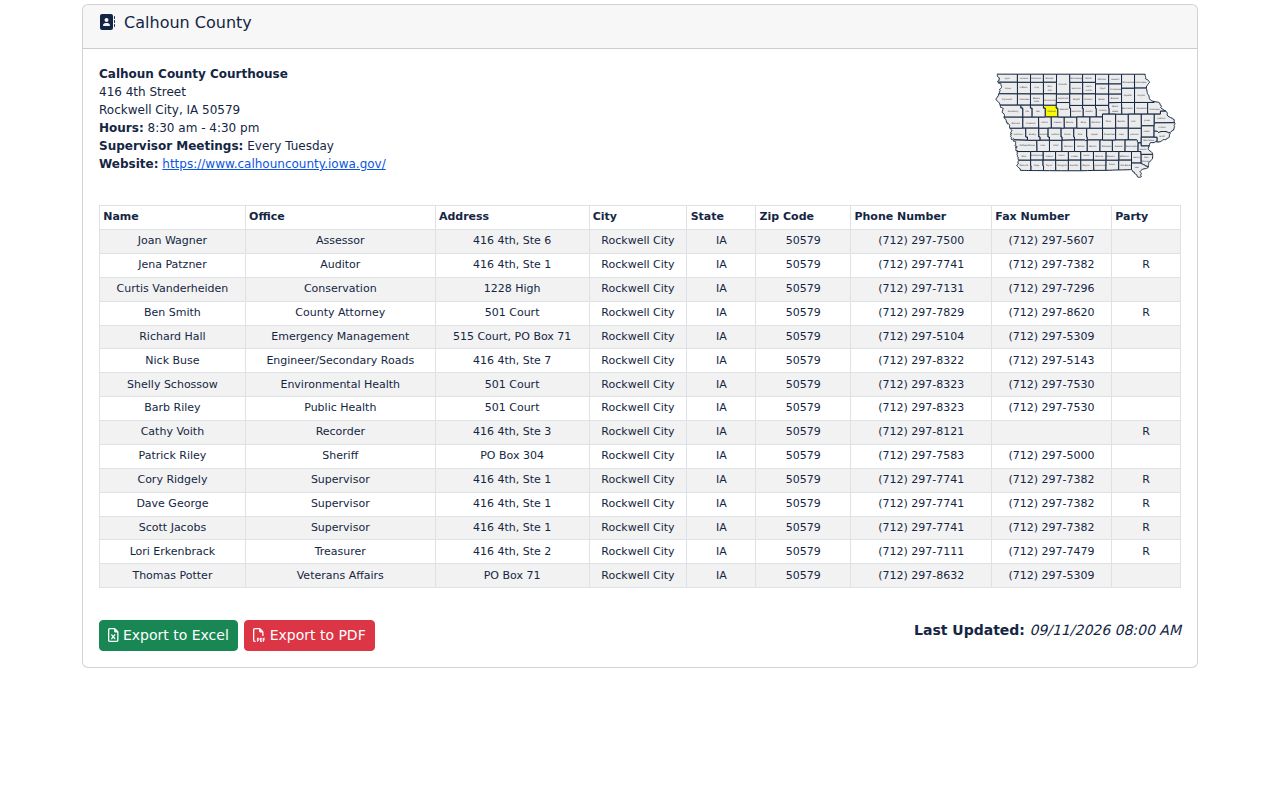Click the County Attorney office cell

tap(340, 313)
